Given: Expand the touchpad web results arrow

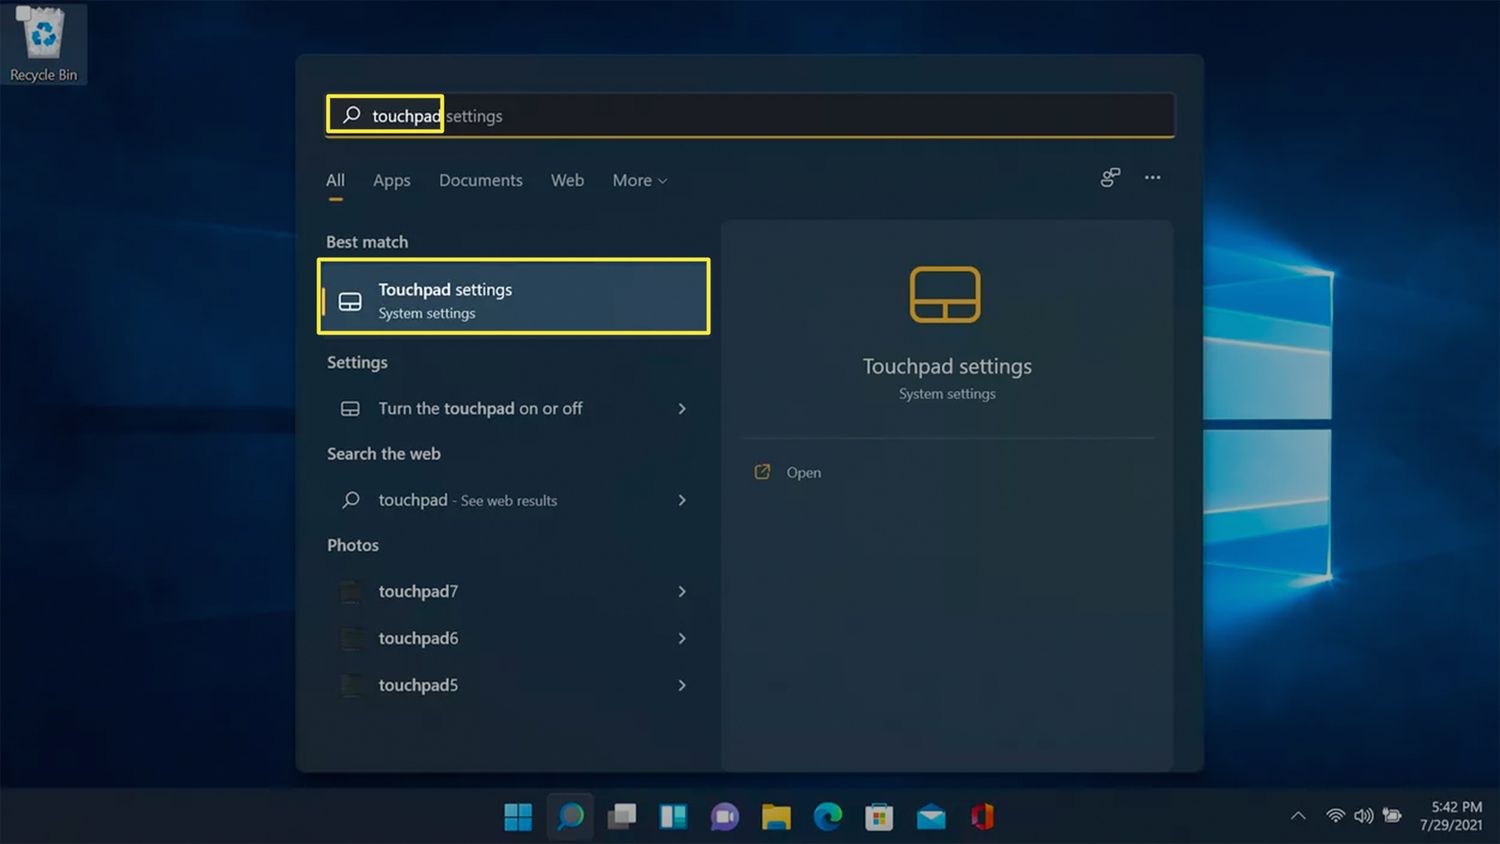Looking at the screenshot, I should click(682, 500).
